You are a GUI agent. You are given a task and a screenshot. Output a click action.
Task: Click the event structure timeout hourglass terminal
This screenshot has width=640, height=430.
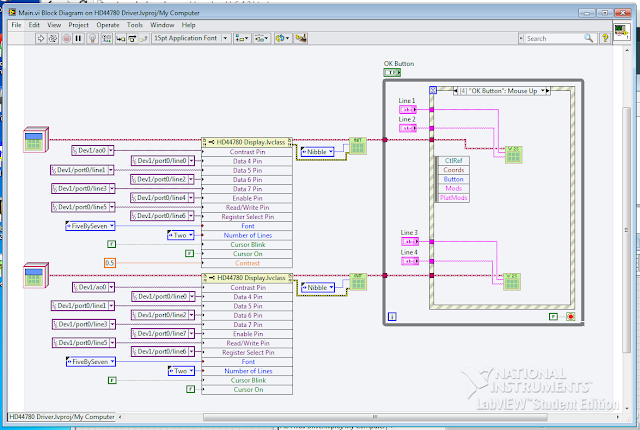[433, 90]
